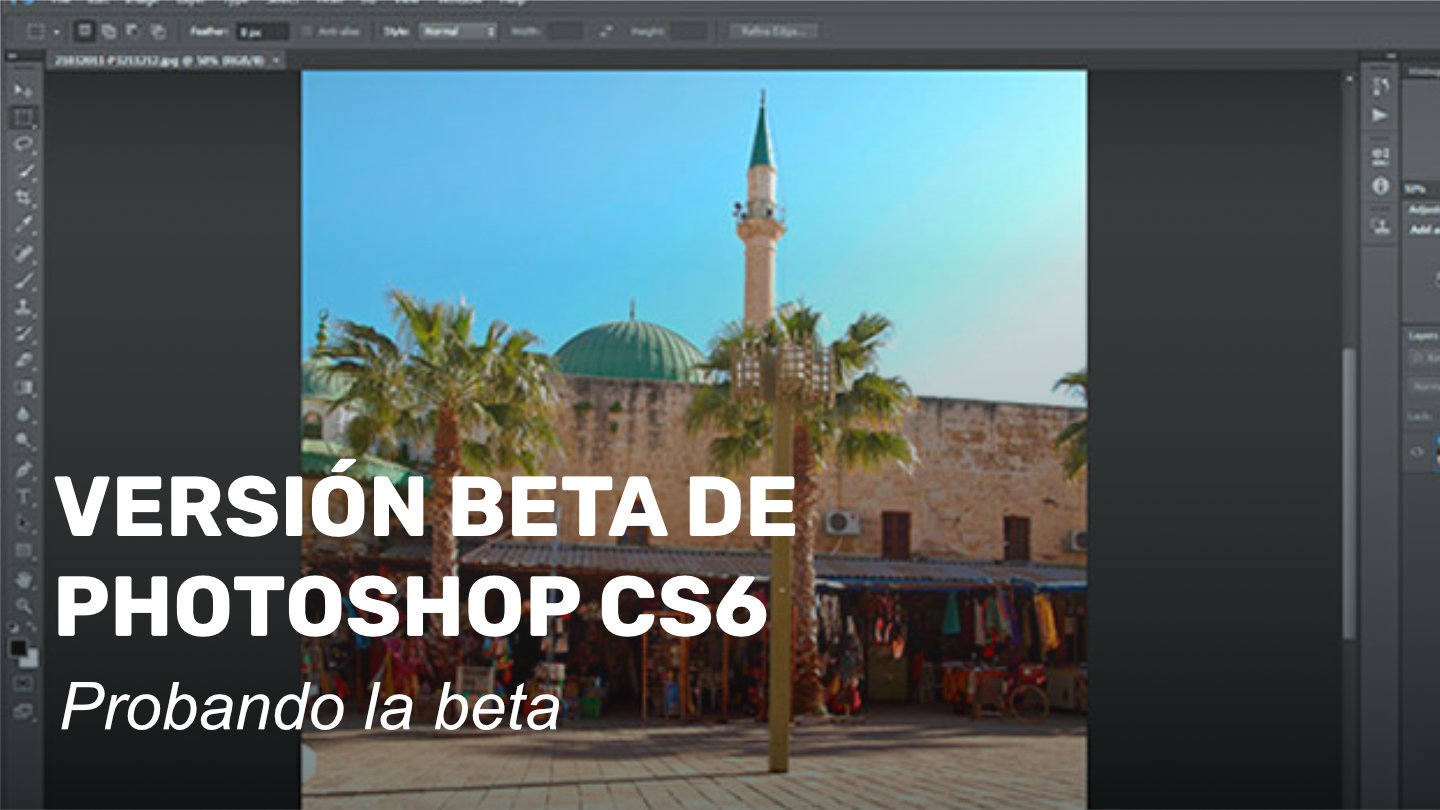Select the Brush tool

click(23, 279)
